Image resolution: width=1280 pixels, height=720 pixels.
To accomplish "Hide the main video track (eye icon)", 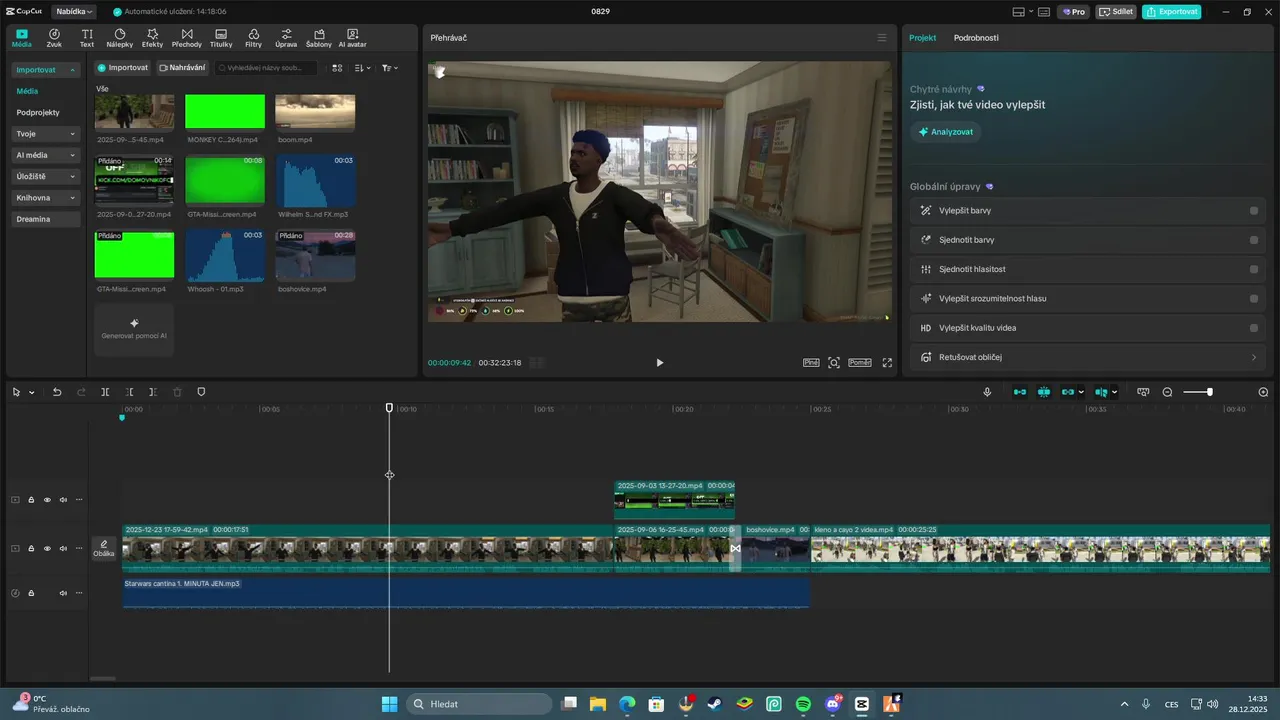I will click(47, 549).
